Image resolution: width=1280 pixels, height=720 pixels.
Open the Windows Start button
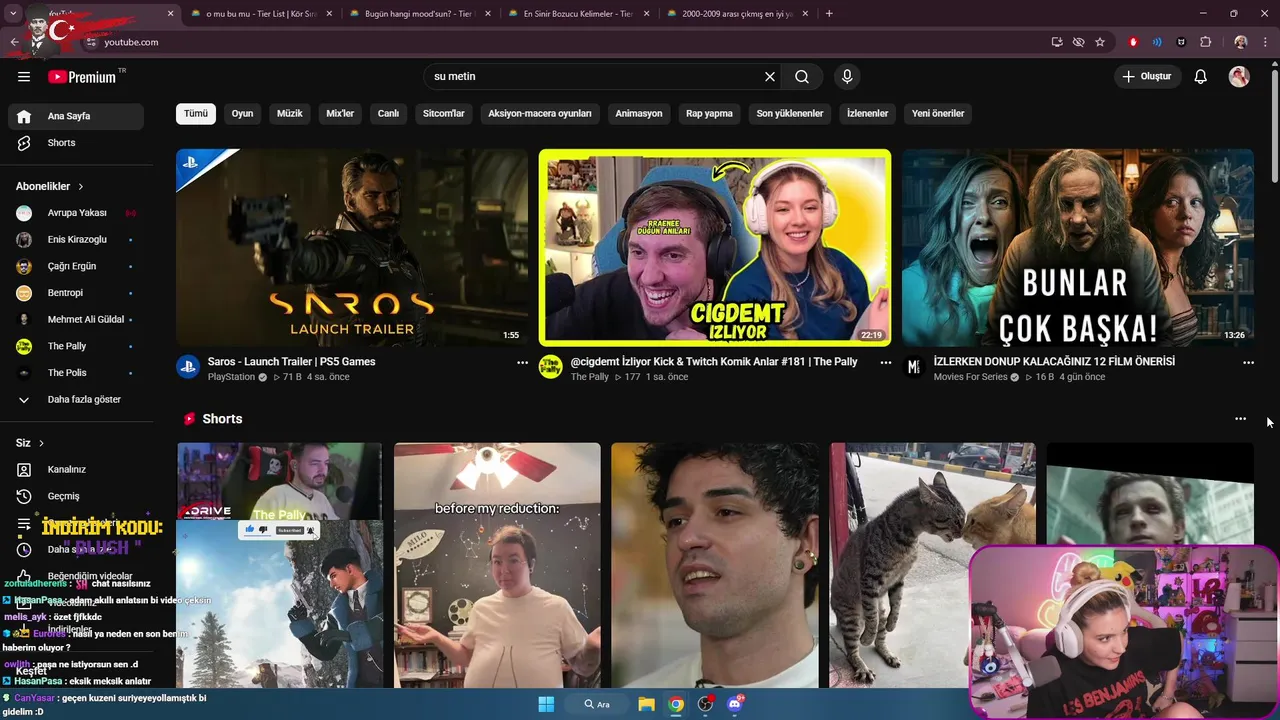[x=546, y=704]
